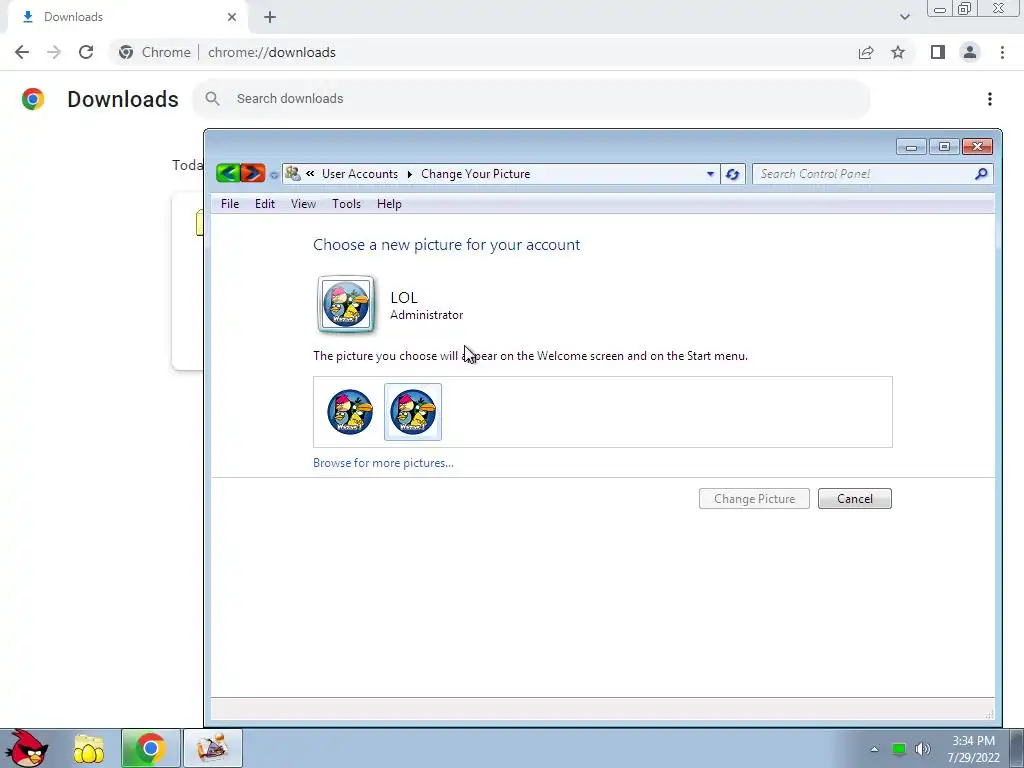Click Chrome back navigation arrow

[x=22, y=52]
